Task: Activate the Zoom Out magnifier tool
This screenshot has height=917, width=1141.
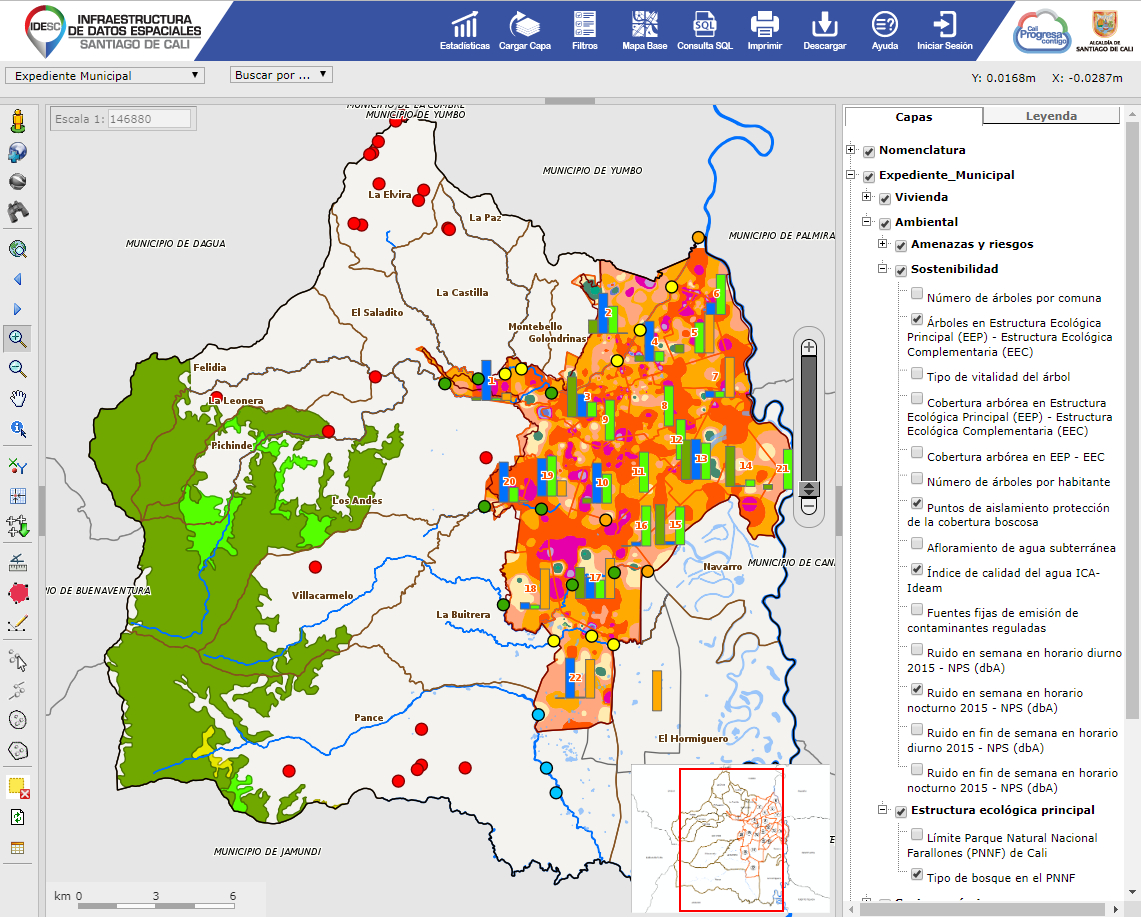Action: (x=18, y=368)
